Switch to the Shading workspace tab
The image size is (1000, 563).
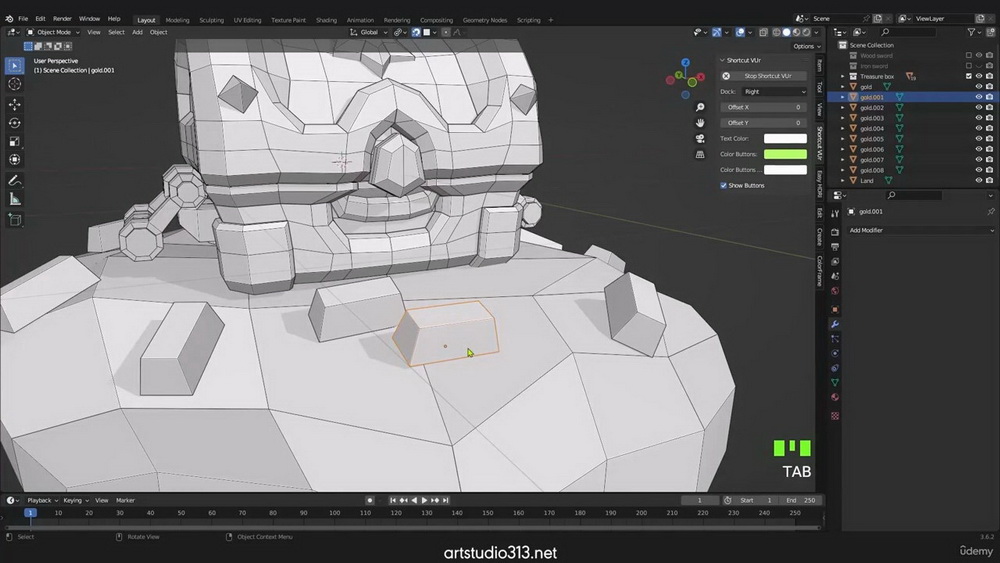click(x=326, y=20)
